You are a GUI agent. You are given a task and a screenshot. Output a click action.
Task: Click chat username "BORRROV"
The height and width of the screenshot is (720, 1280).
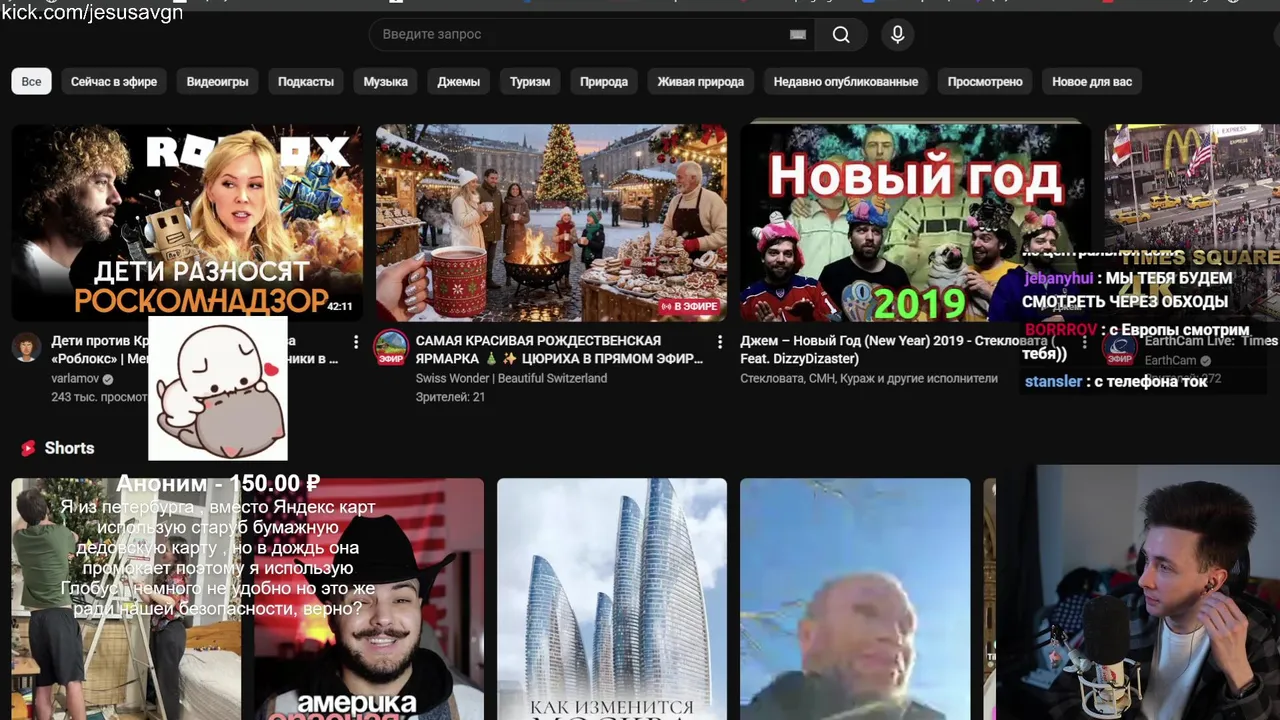pyautogui.click(x=1061, y=330)
